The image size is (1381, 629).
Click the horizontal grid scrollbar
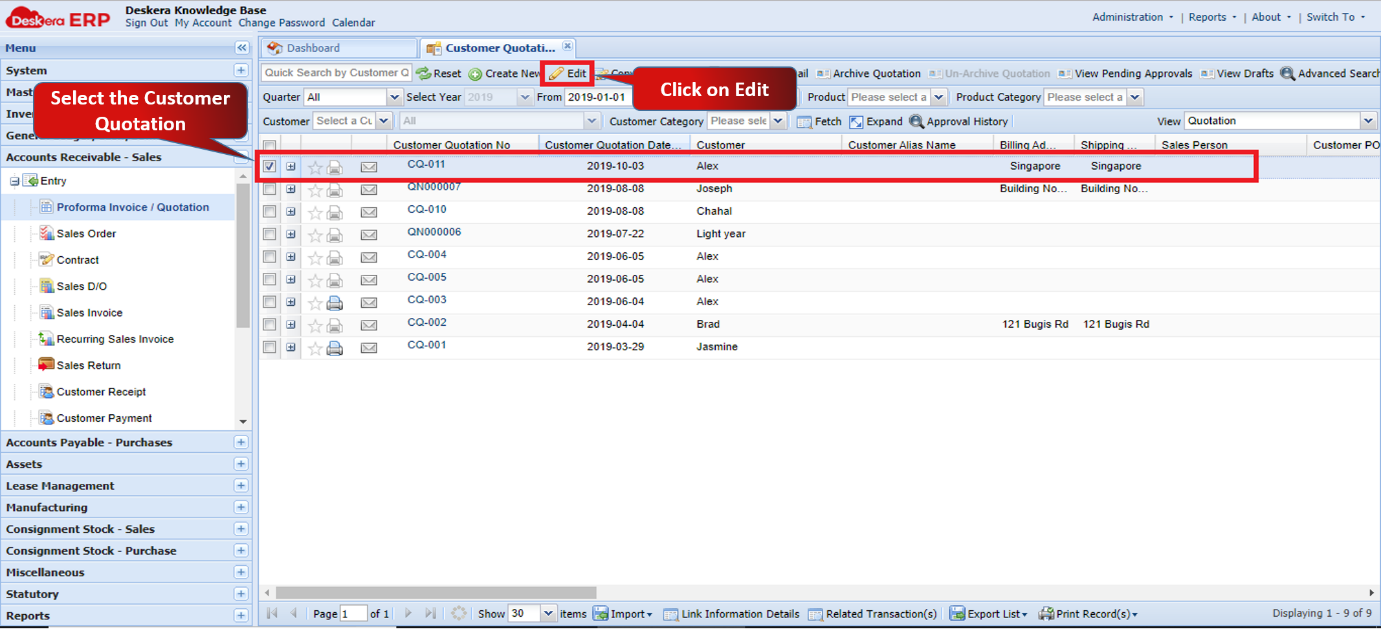(436, 593)
